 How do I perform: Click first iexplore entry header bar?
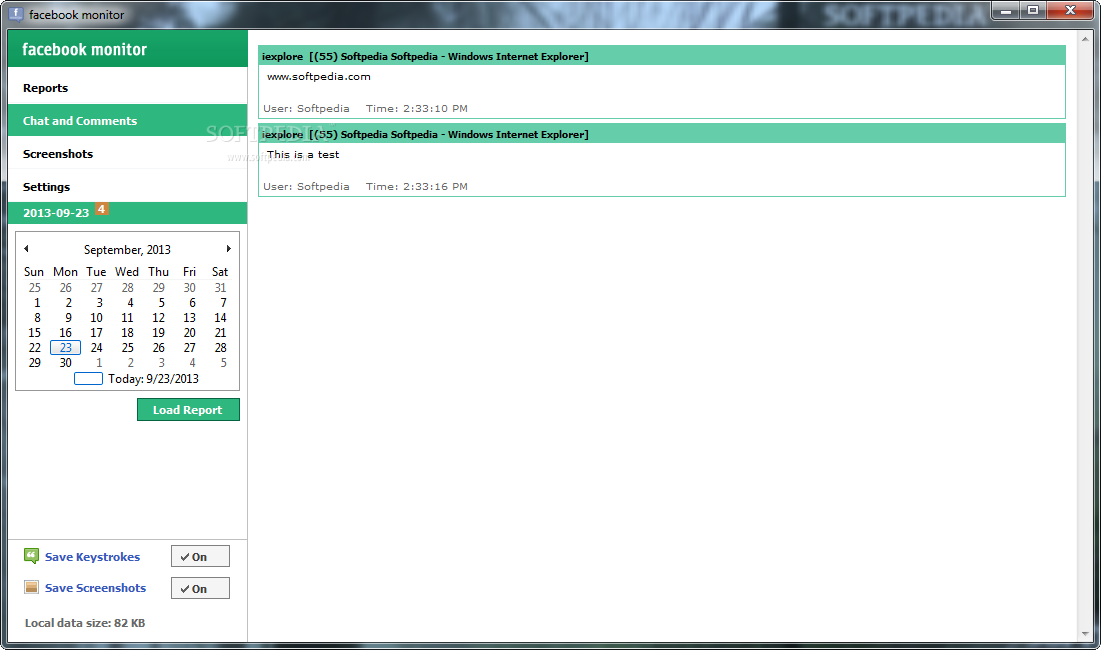coord(661,56)
